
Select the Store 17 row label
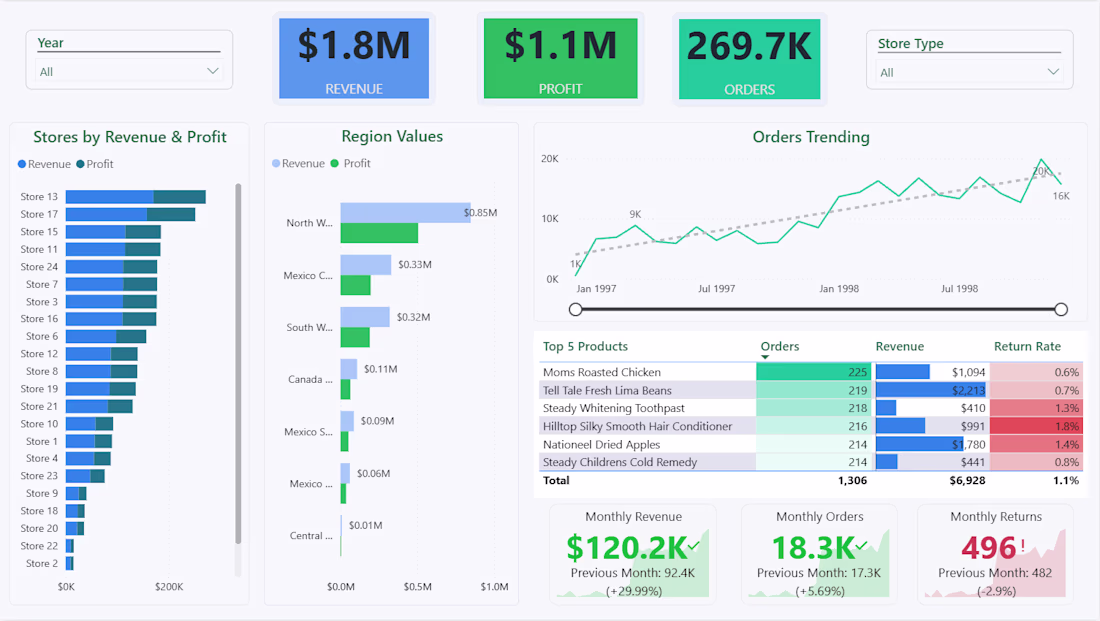pyautogui.click(x=39, y=214)
